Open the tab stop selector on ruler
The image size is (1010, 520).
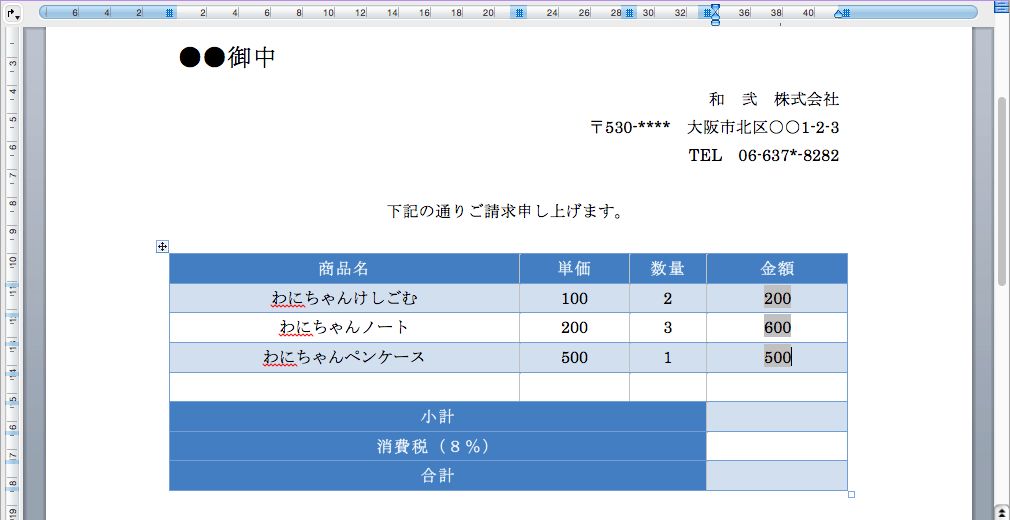[x=13, y=14]
